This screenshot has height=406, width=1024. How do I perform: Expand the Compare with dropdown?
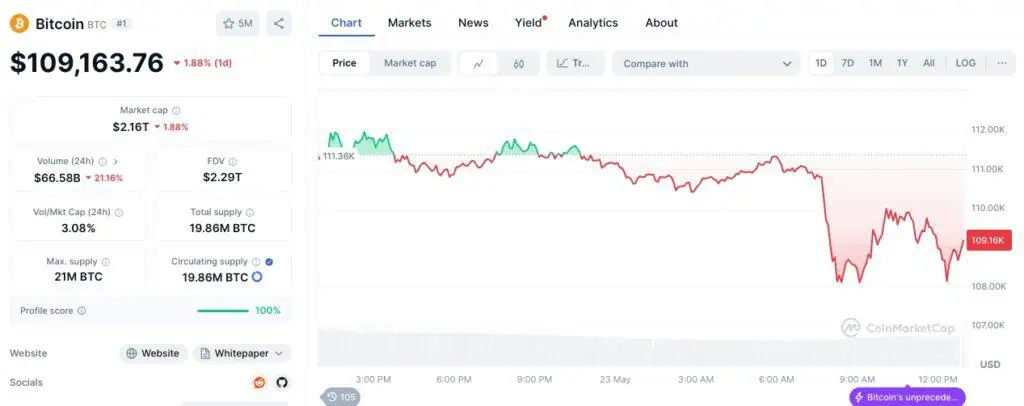[707, 63]
